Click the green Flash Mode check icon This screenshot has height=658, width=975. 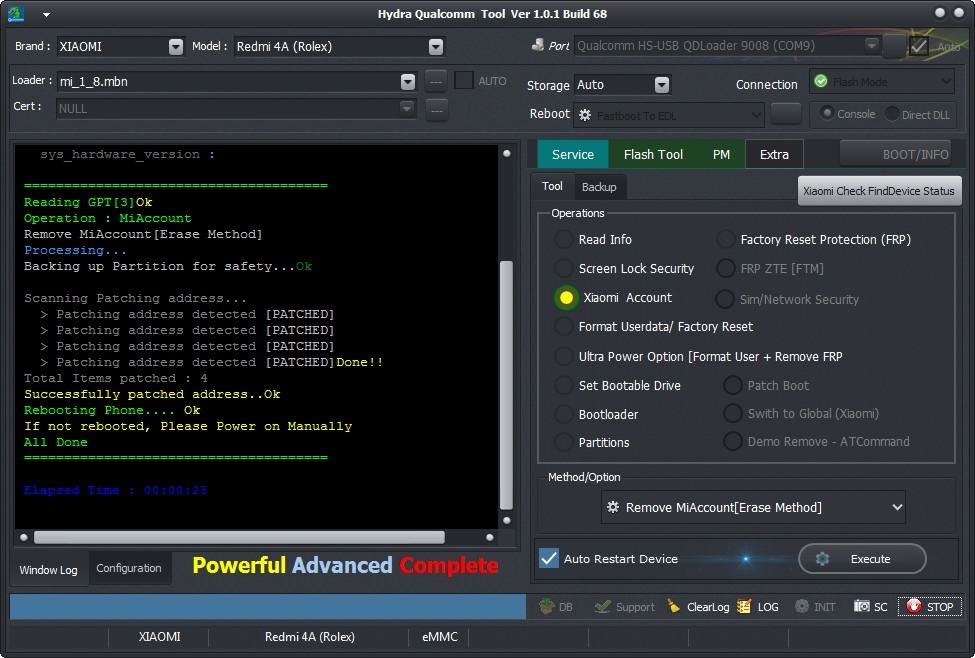[821, 81]
